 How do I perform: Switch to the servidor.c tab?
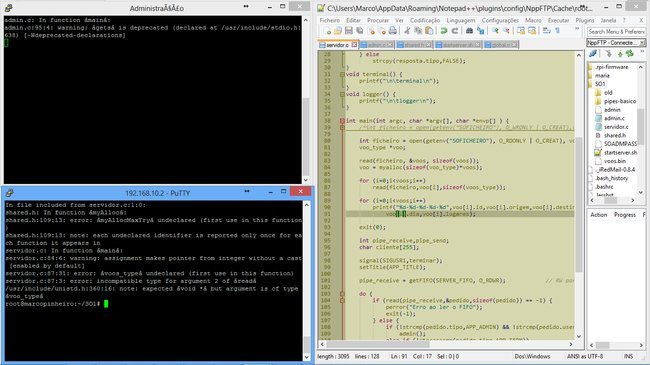tap(337, 45)
